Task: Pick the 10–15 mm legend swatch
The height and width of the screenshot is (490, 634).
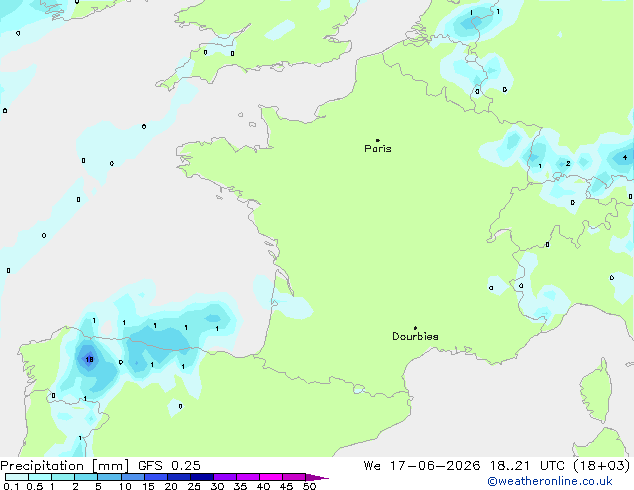Action: (133, 477)
